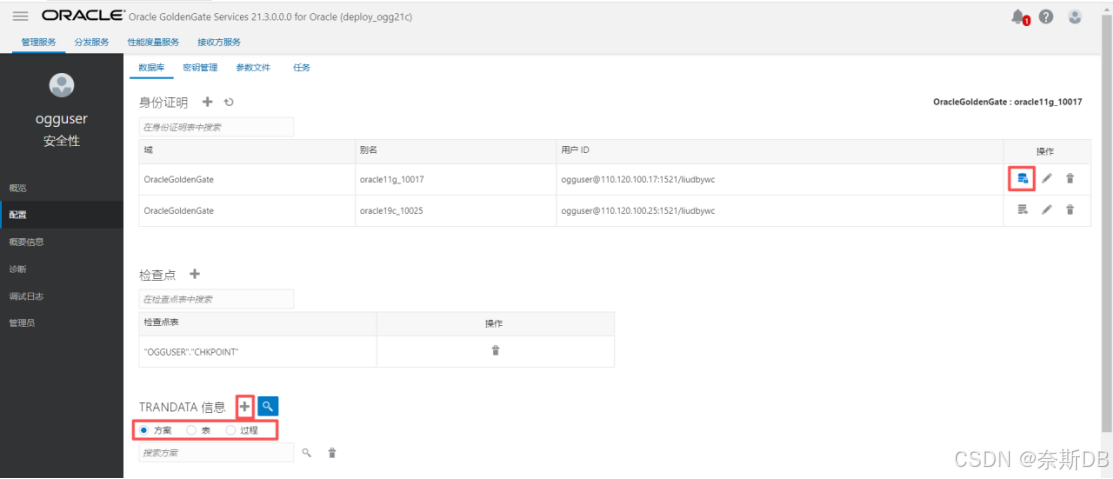Click the blue TRANDATA search button
Screen dimensions: 1113x479
click(268, 406)
